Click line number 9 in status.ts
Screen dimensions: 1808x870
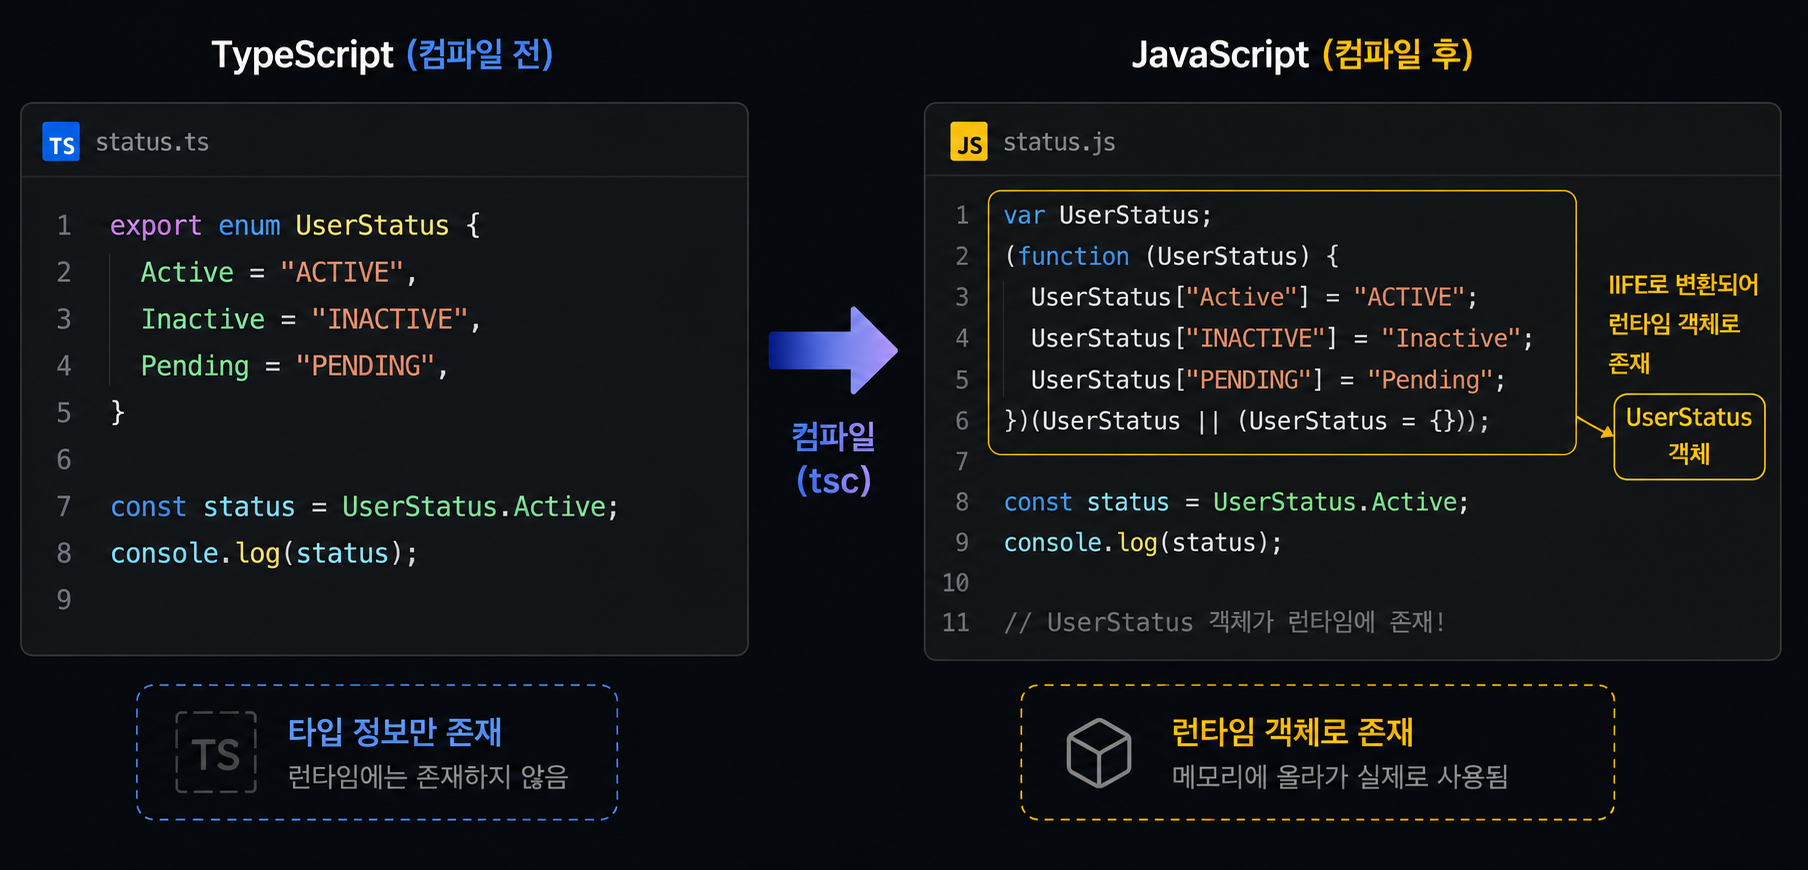pyautogui.click(x=64, y=600)
